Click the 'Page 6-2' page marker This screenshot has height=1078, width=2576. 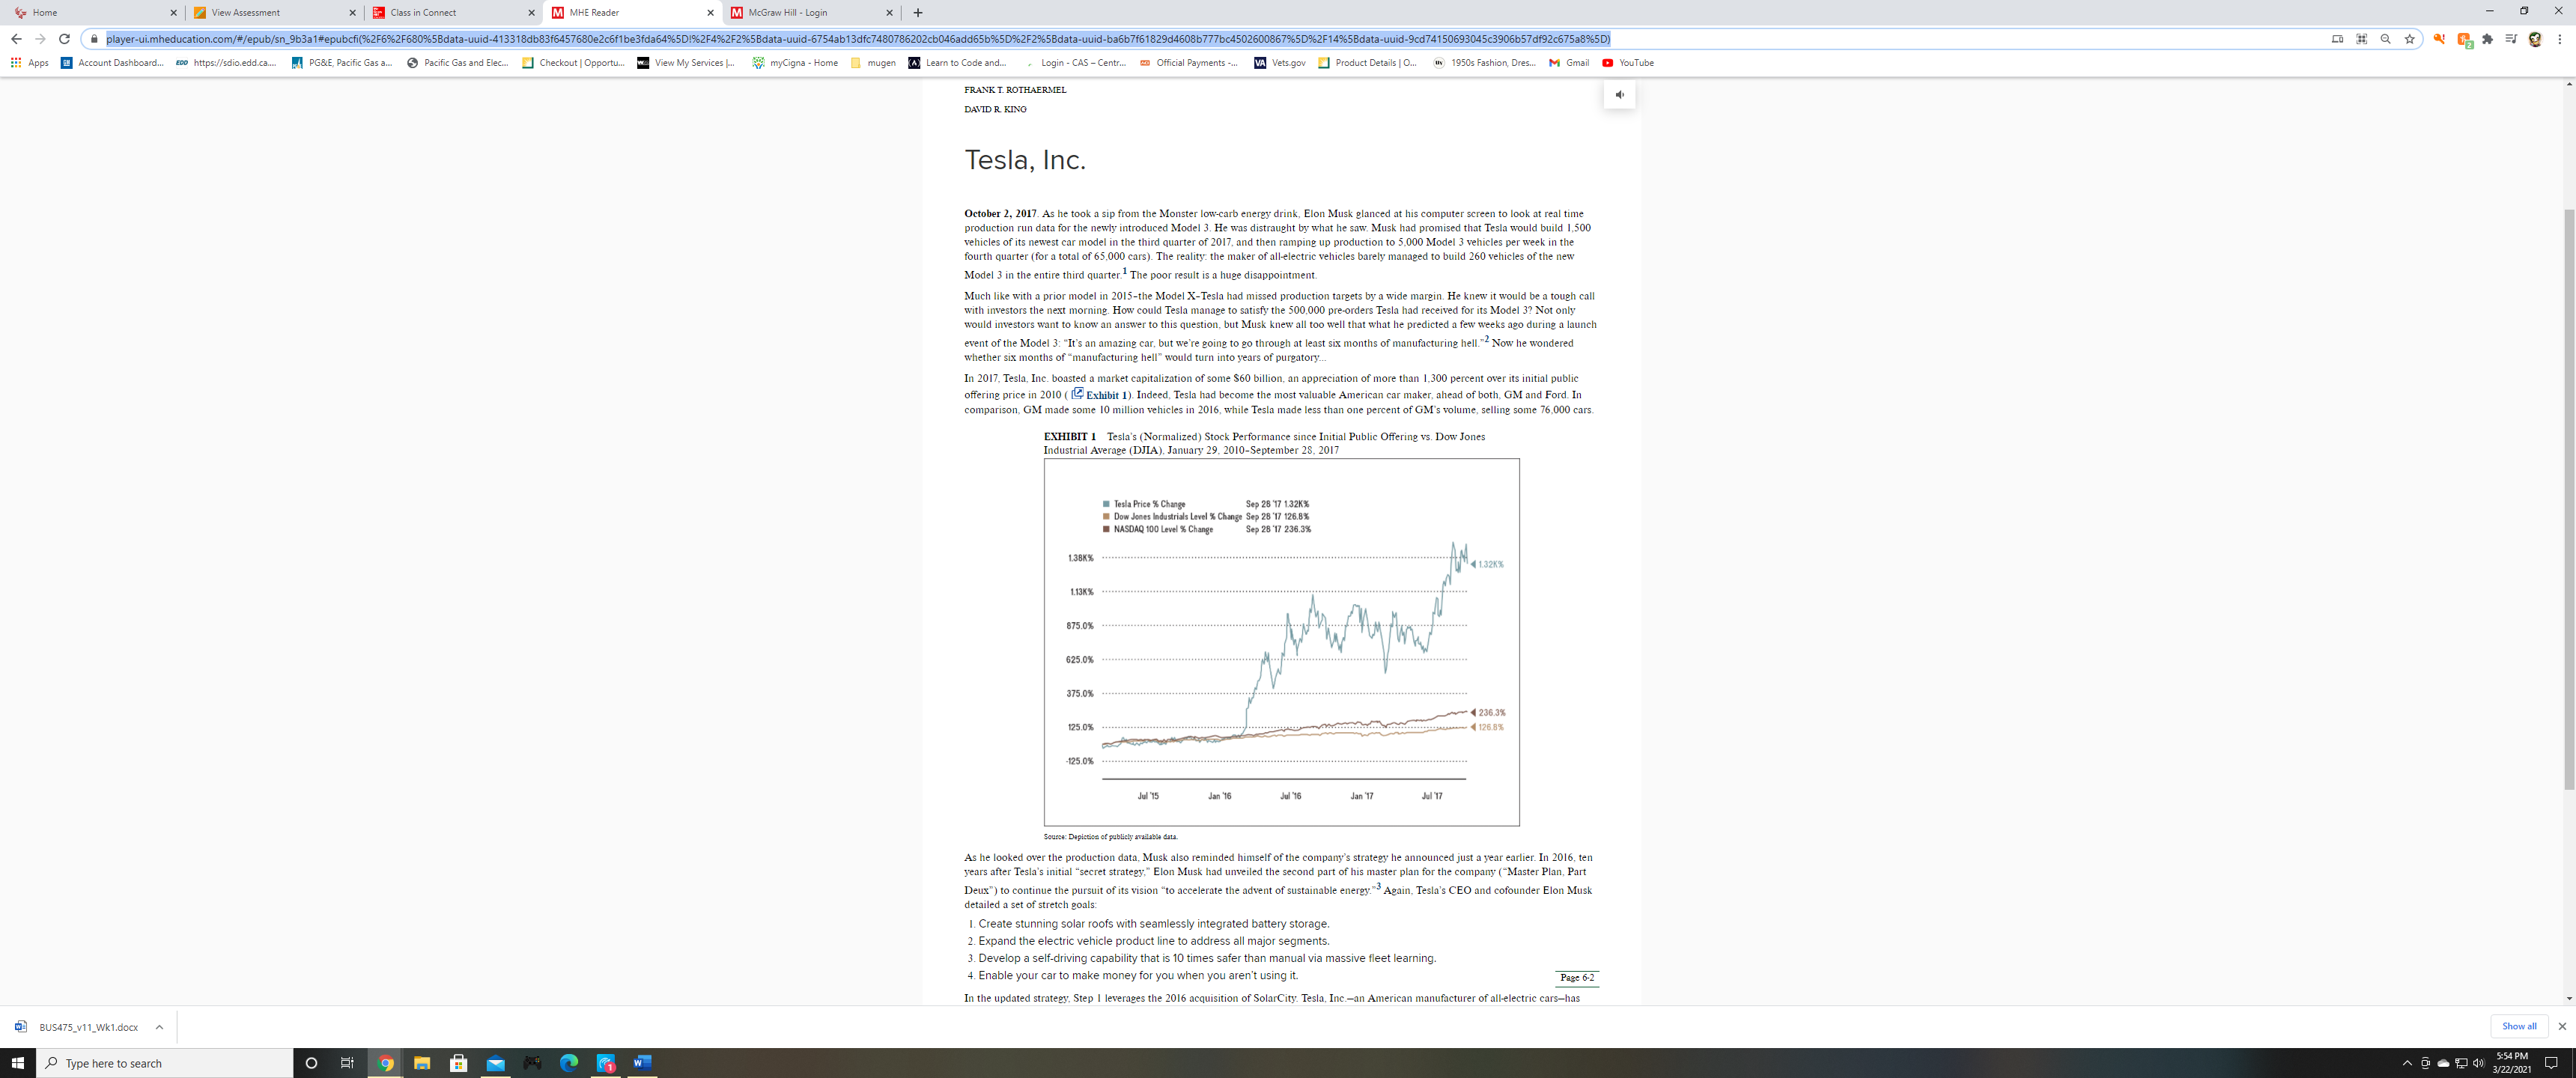coord(1577,977)
